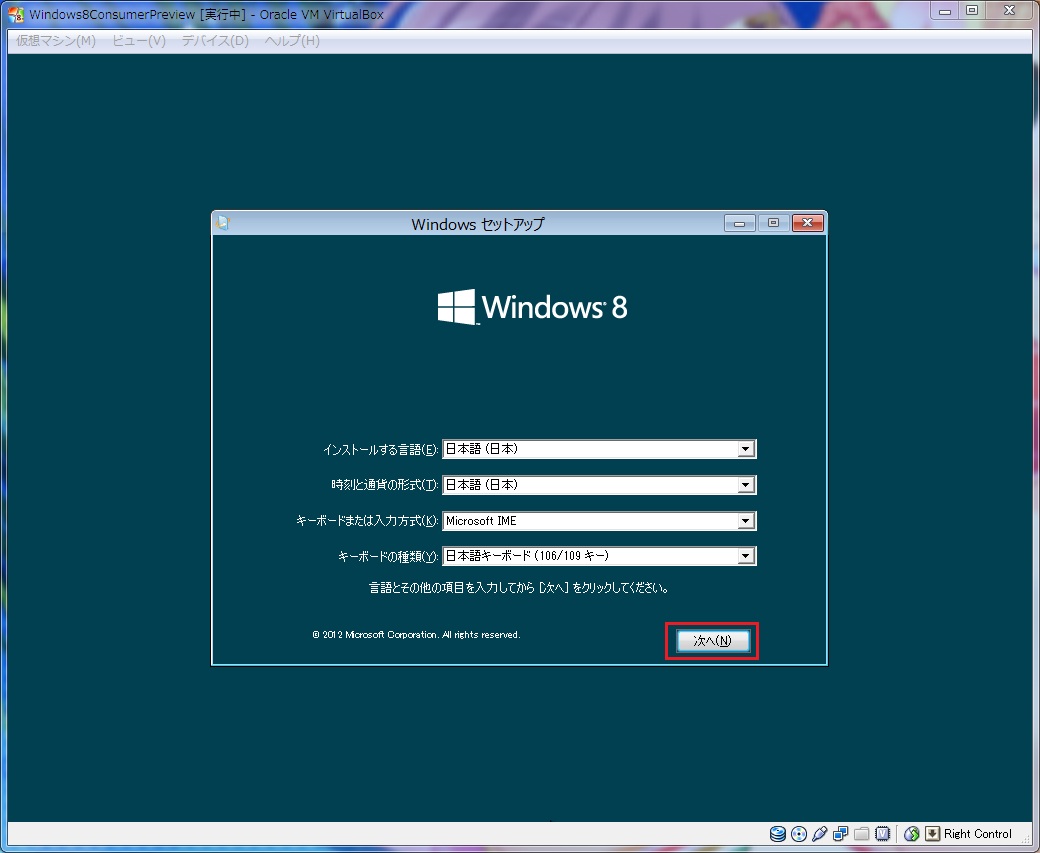The width and height of the screenshot is (1040, 853).
Task: Open the ビュー(V) menu
Action: click(139, 41)
